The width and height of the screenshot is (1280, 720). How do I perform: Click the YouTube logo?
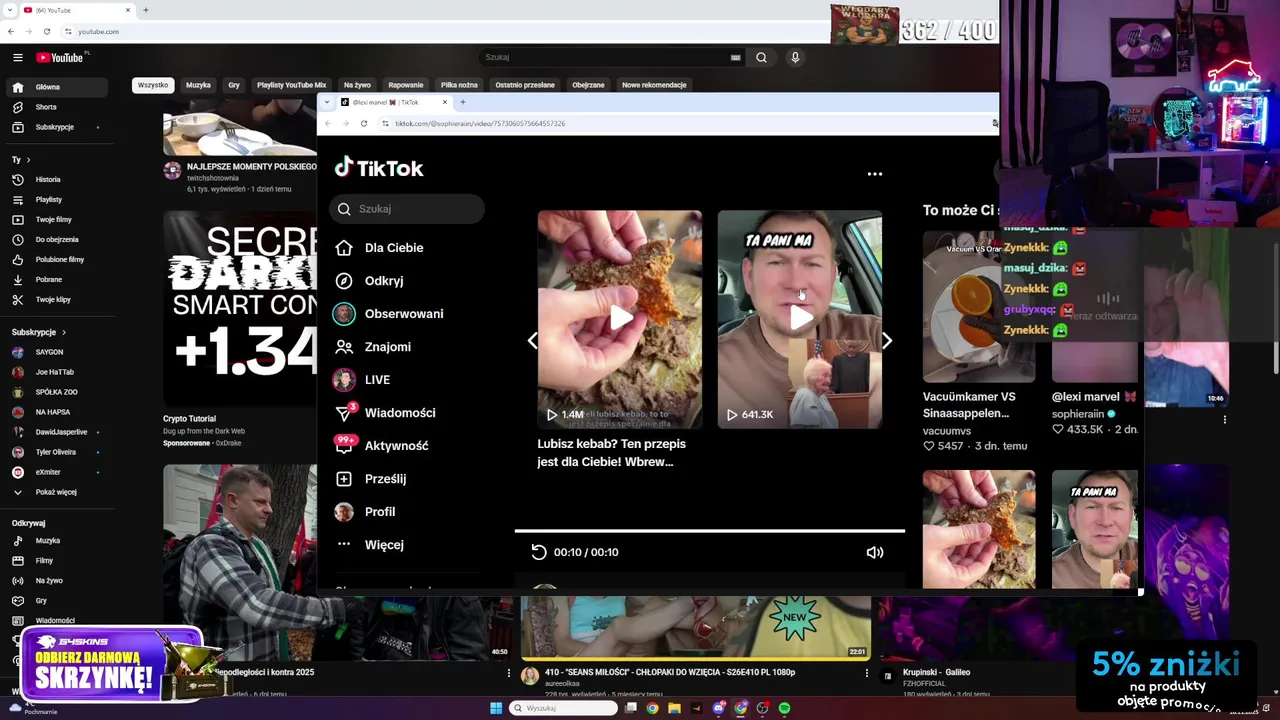(60, 58)
